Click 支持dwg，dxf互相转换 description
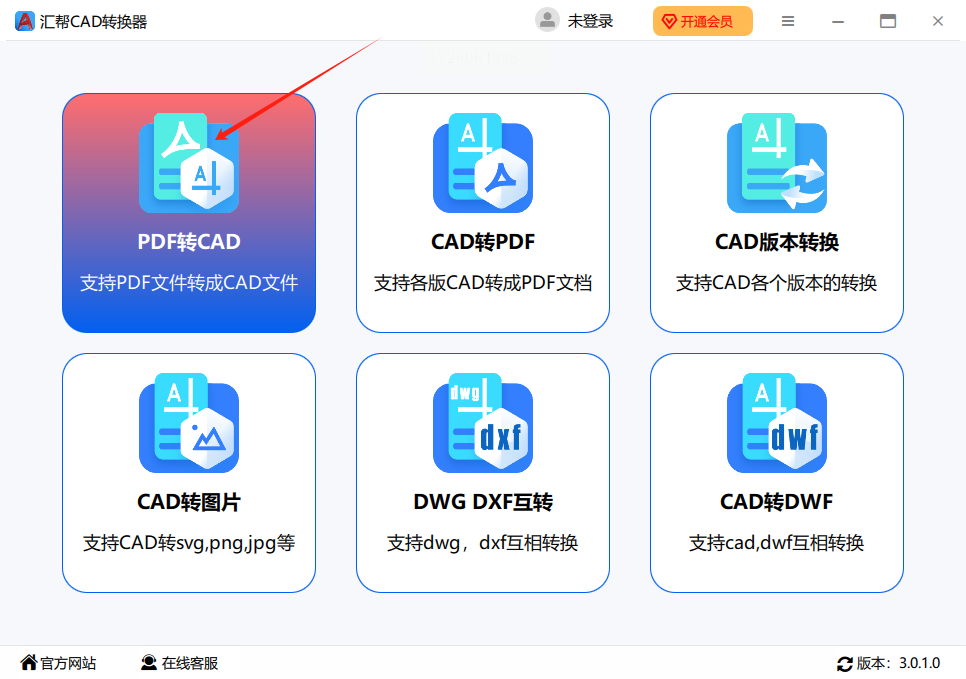The height and width of the screenshot is (679, 966). 482,543
